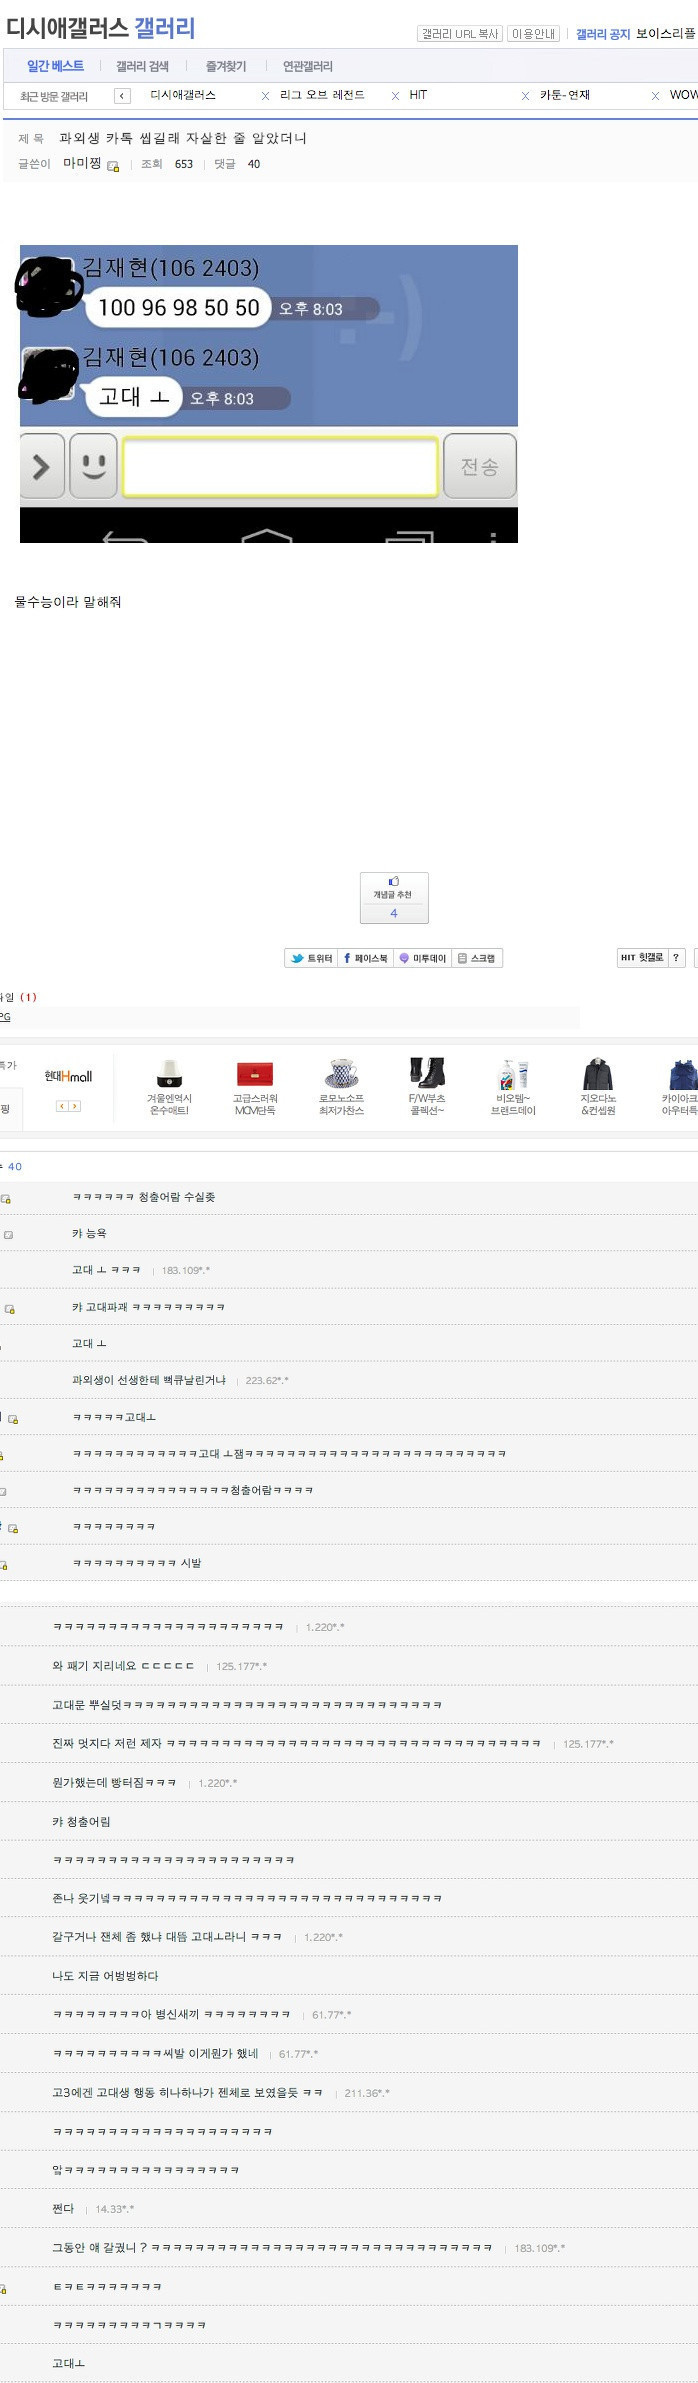
Task: Click the HIT 힛갤로 button
Action: (x=641, y=957)
